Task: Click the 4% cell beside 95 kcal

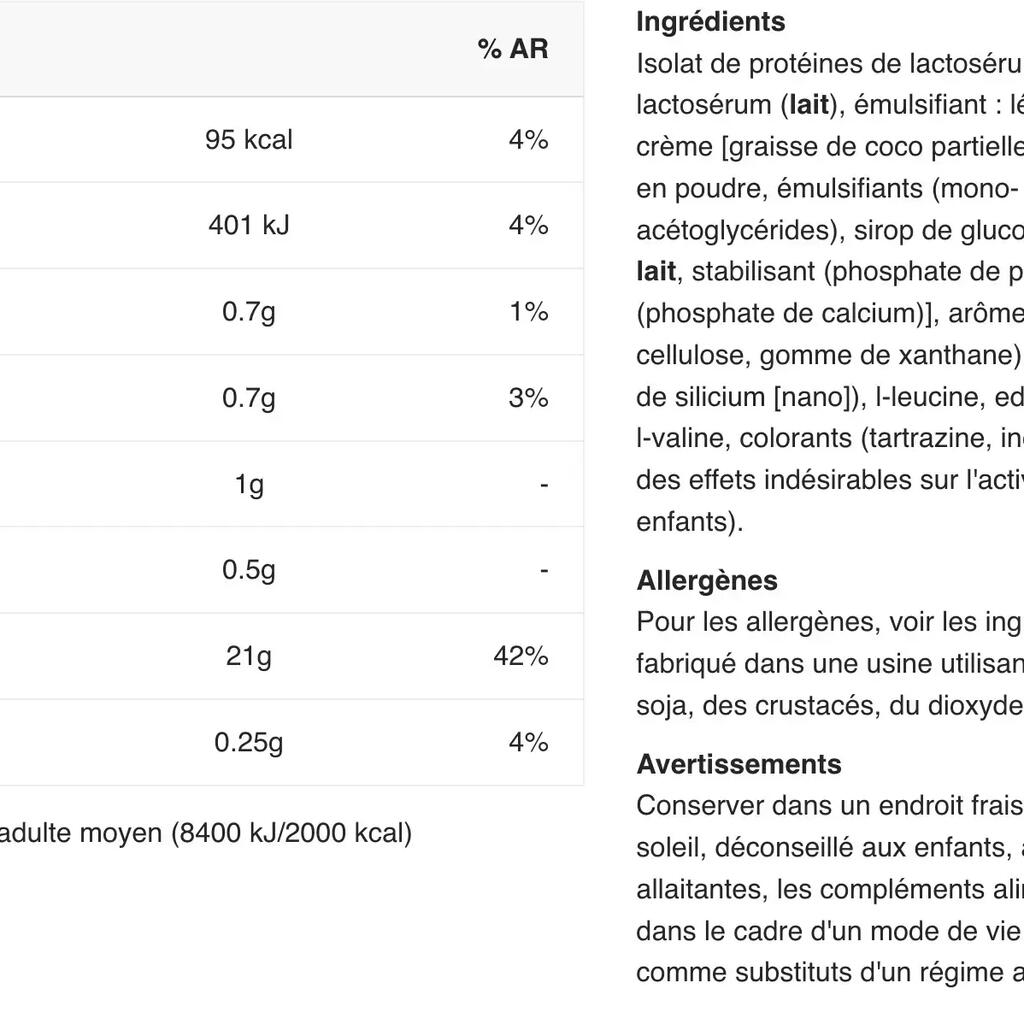Action: [528, 140]
